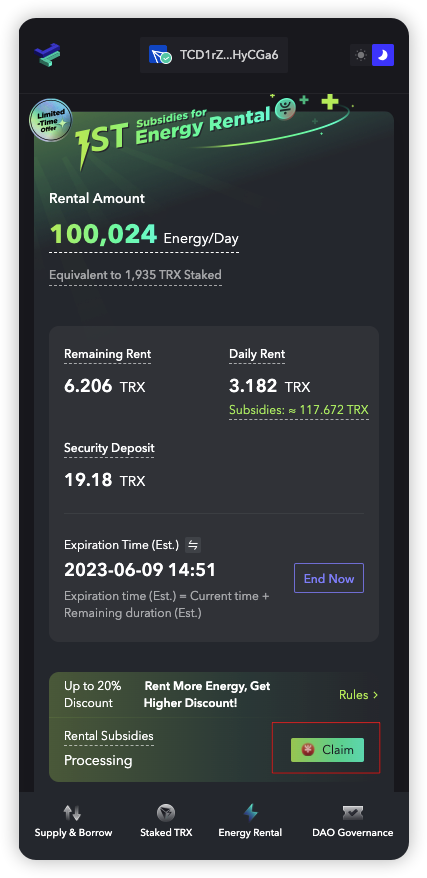This screenshot has width=427, height=878.
Task: Click the coin icon on the Claim button
Action: [308, 750]
